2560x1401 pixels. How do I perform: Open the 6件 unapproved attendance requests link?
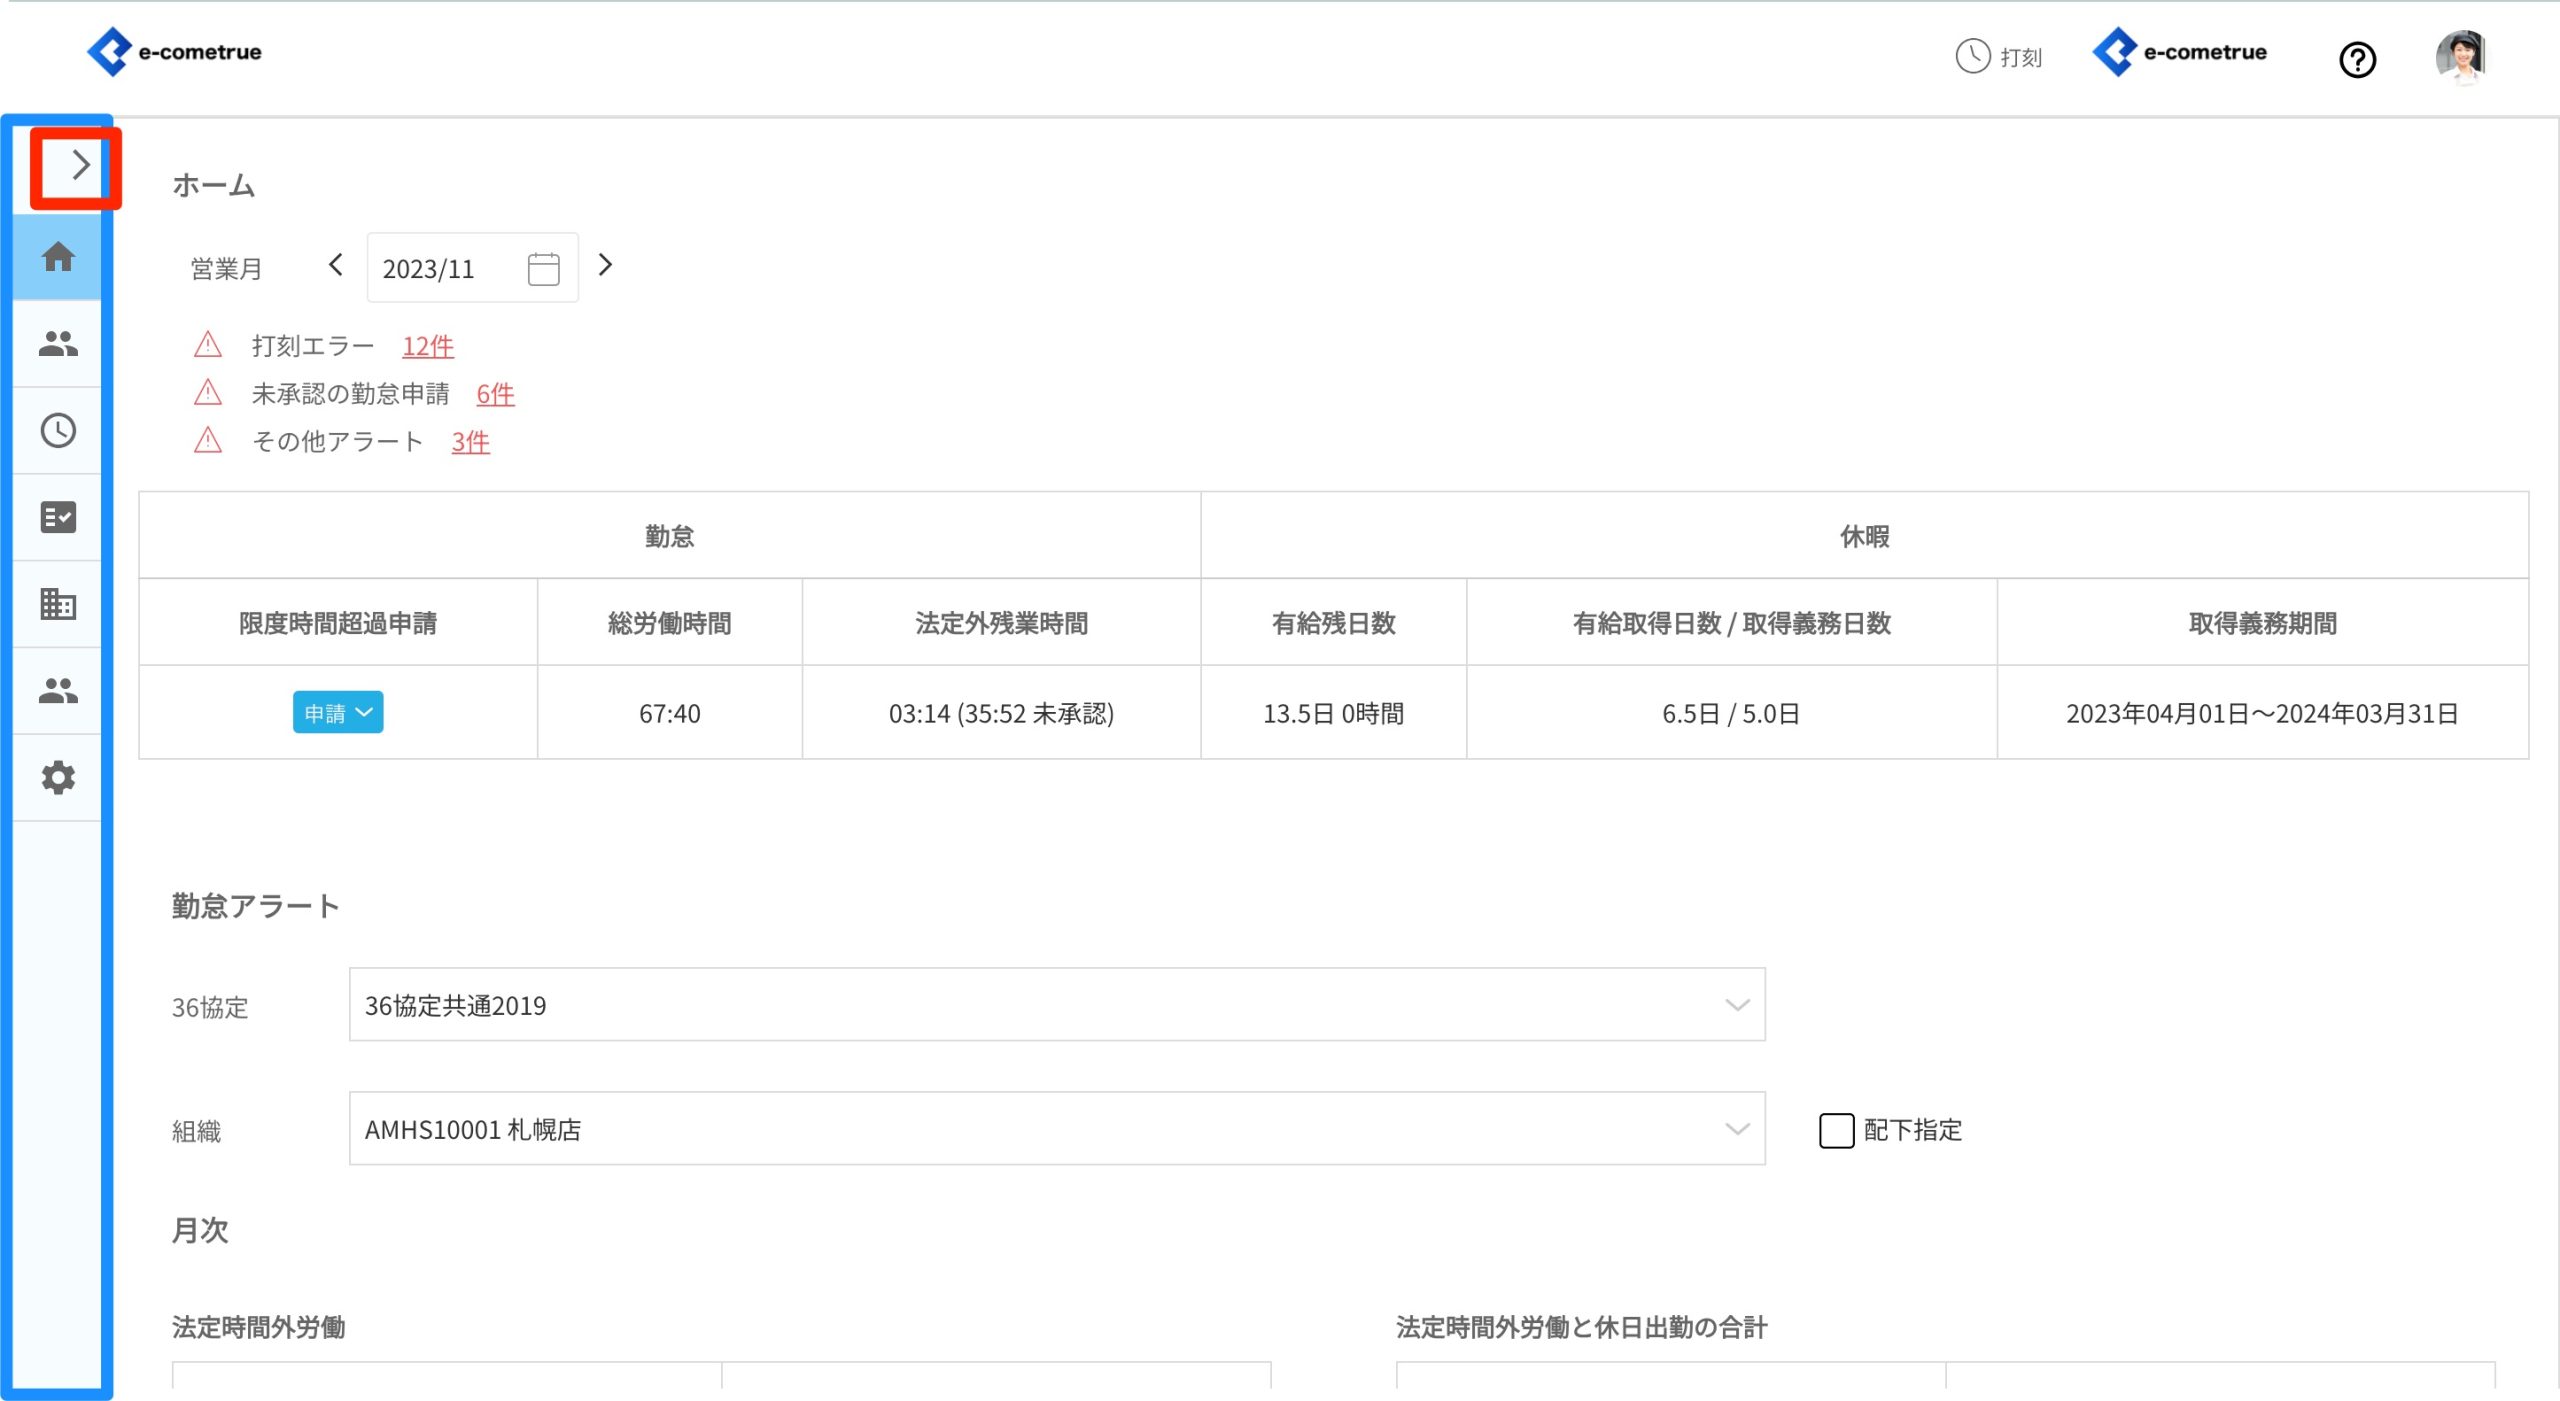(x=494, y=394)
